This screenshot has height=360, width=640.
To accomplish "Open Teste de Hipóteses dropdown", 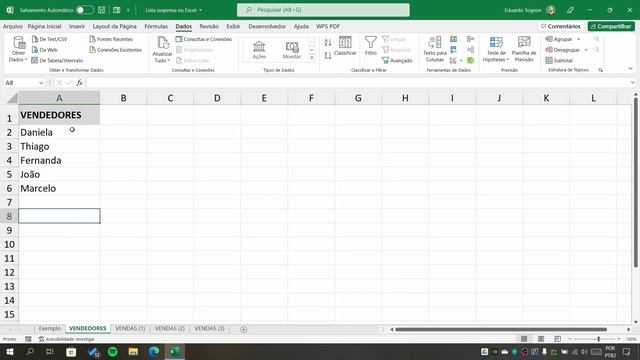I will click(496, 49).
